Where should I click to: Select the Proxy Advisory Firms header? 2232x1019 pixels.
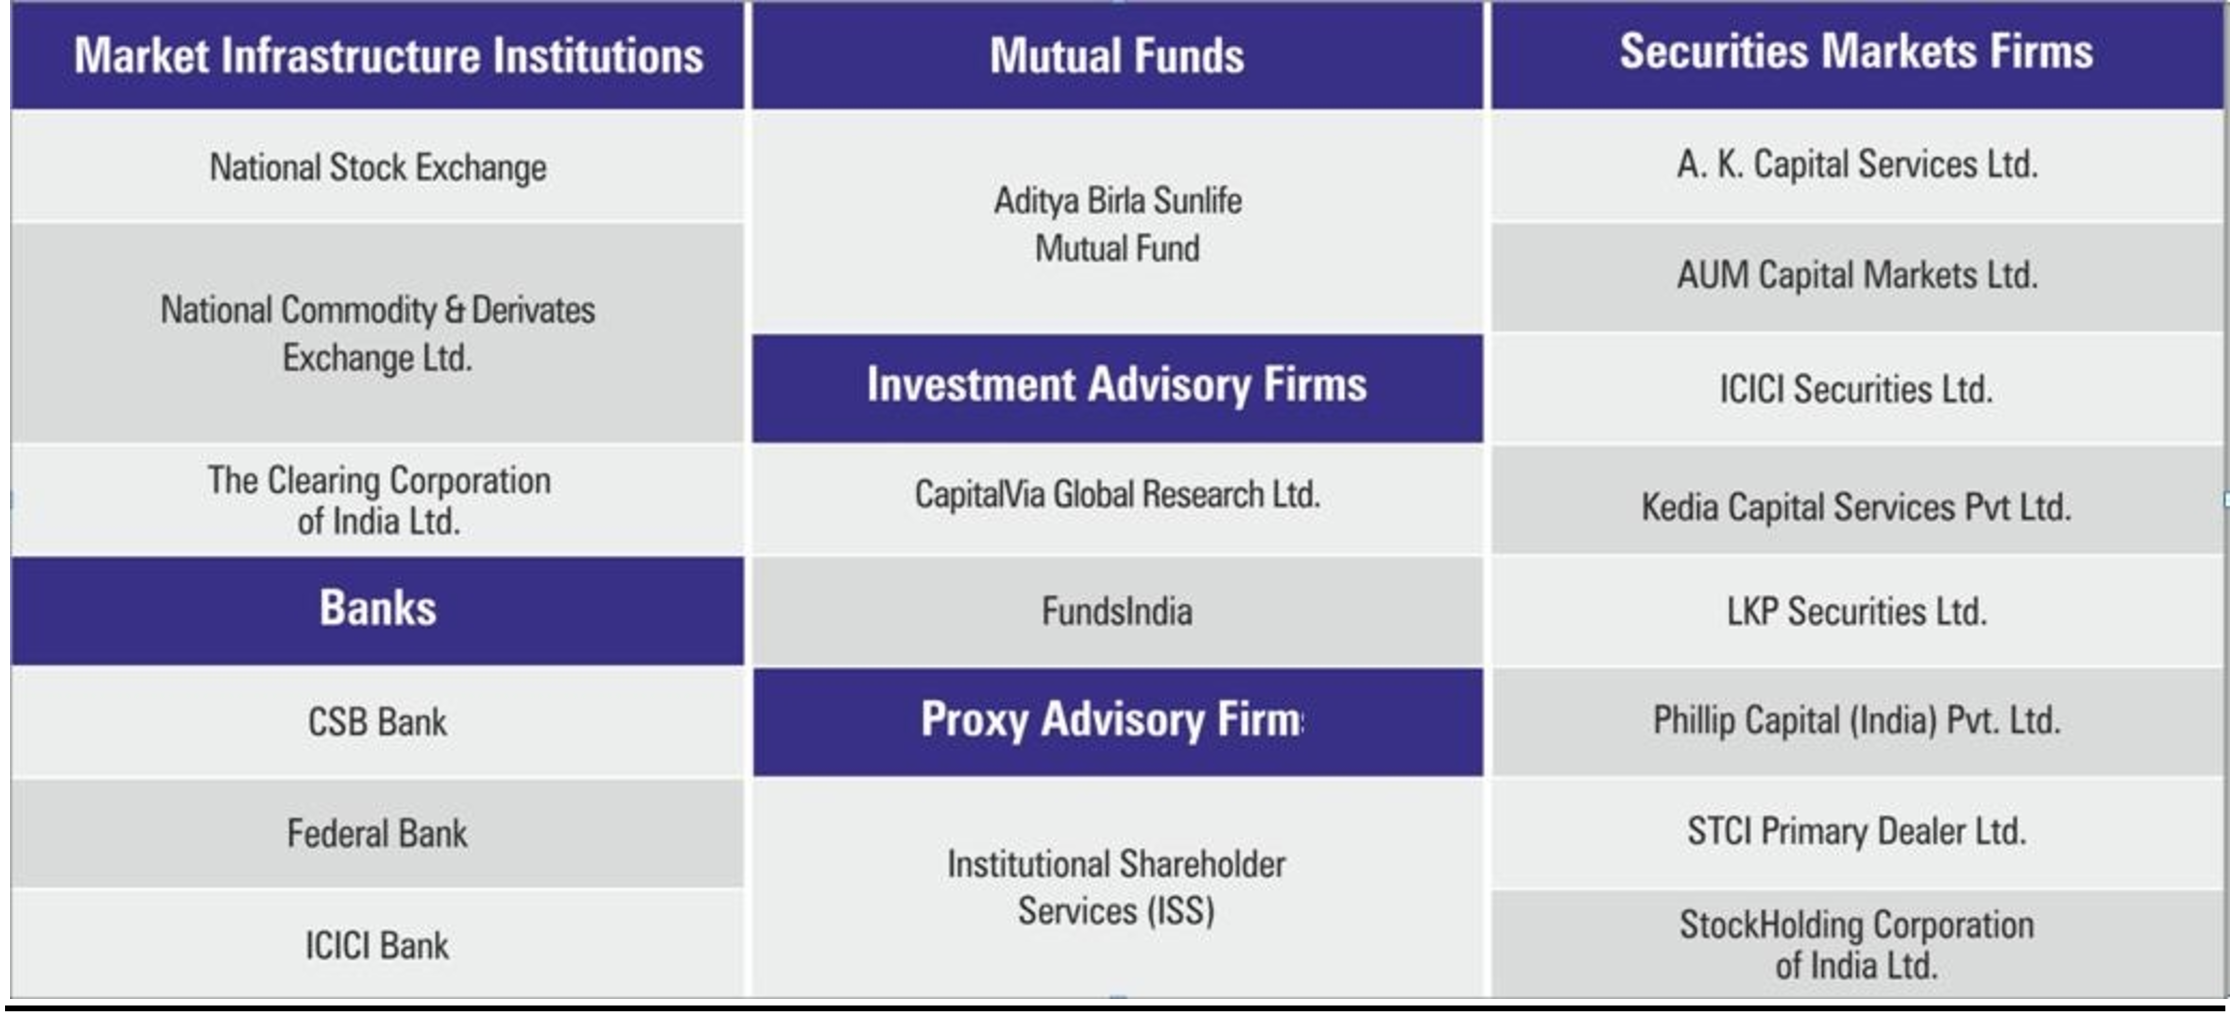coord(1112,720)
